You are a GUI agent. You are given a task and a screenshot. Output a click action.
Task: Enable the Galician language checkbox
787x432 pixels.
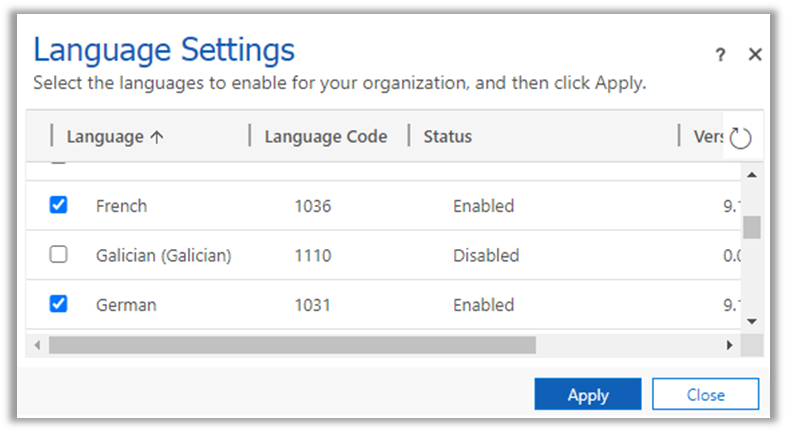pos(59,255)
